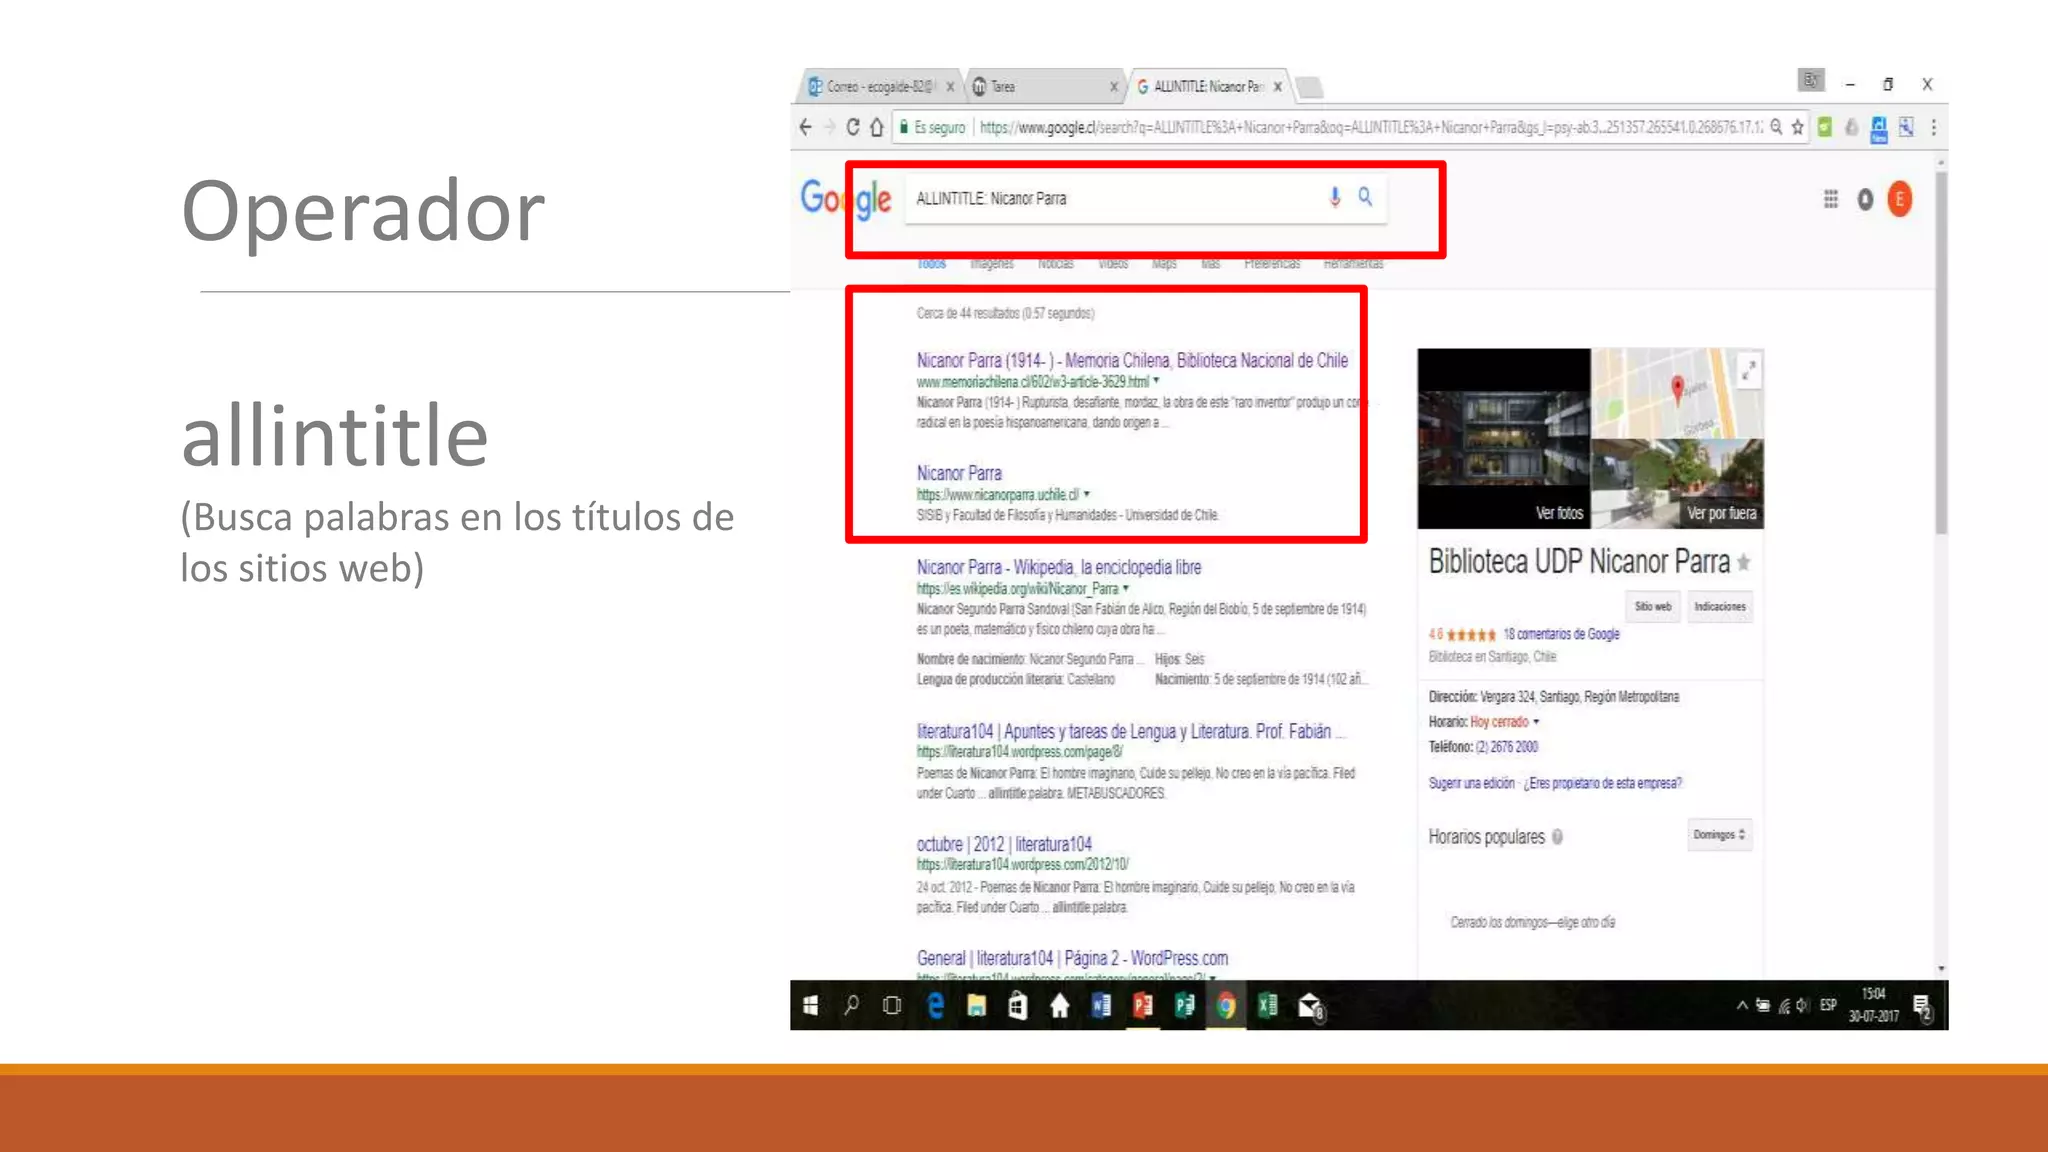Switch to PowerPoint in taskbar
The image size is (2048, 1152).
pos(1143,1005)
